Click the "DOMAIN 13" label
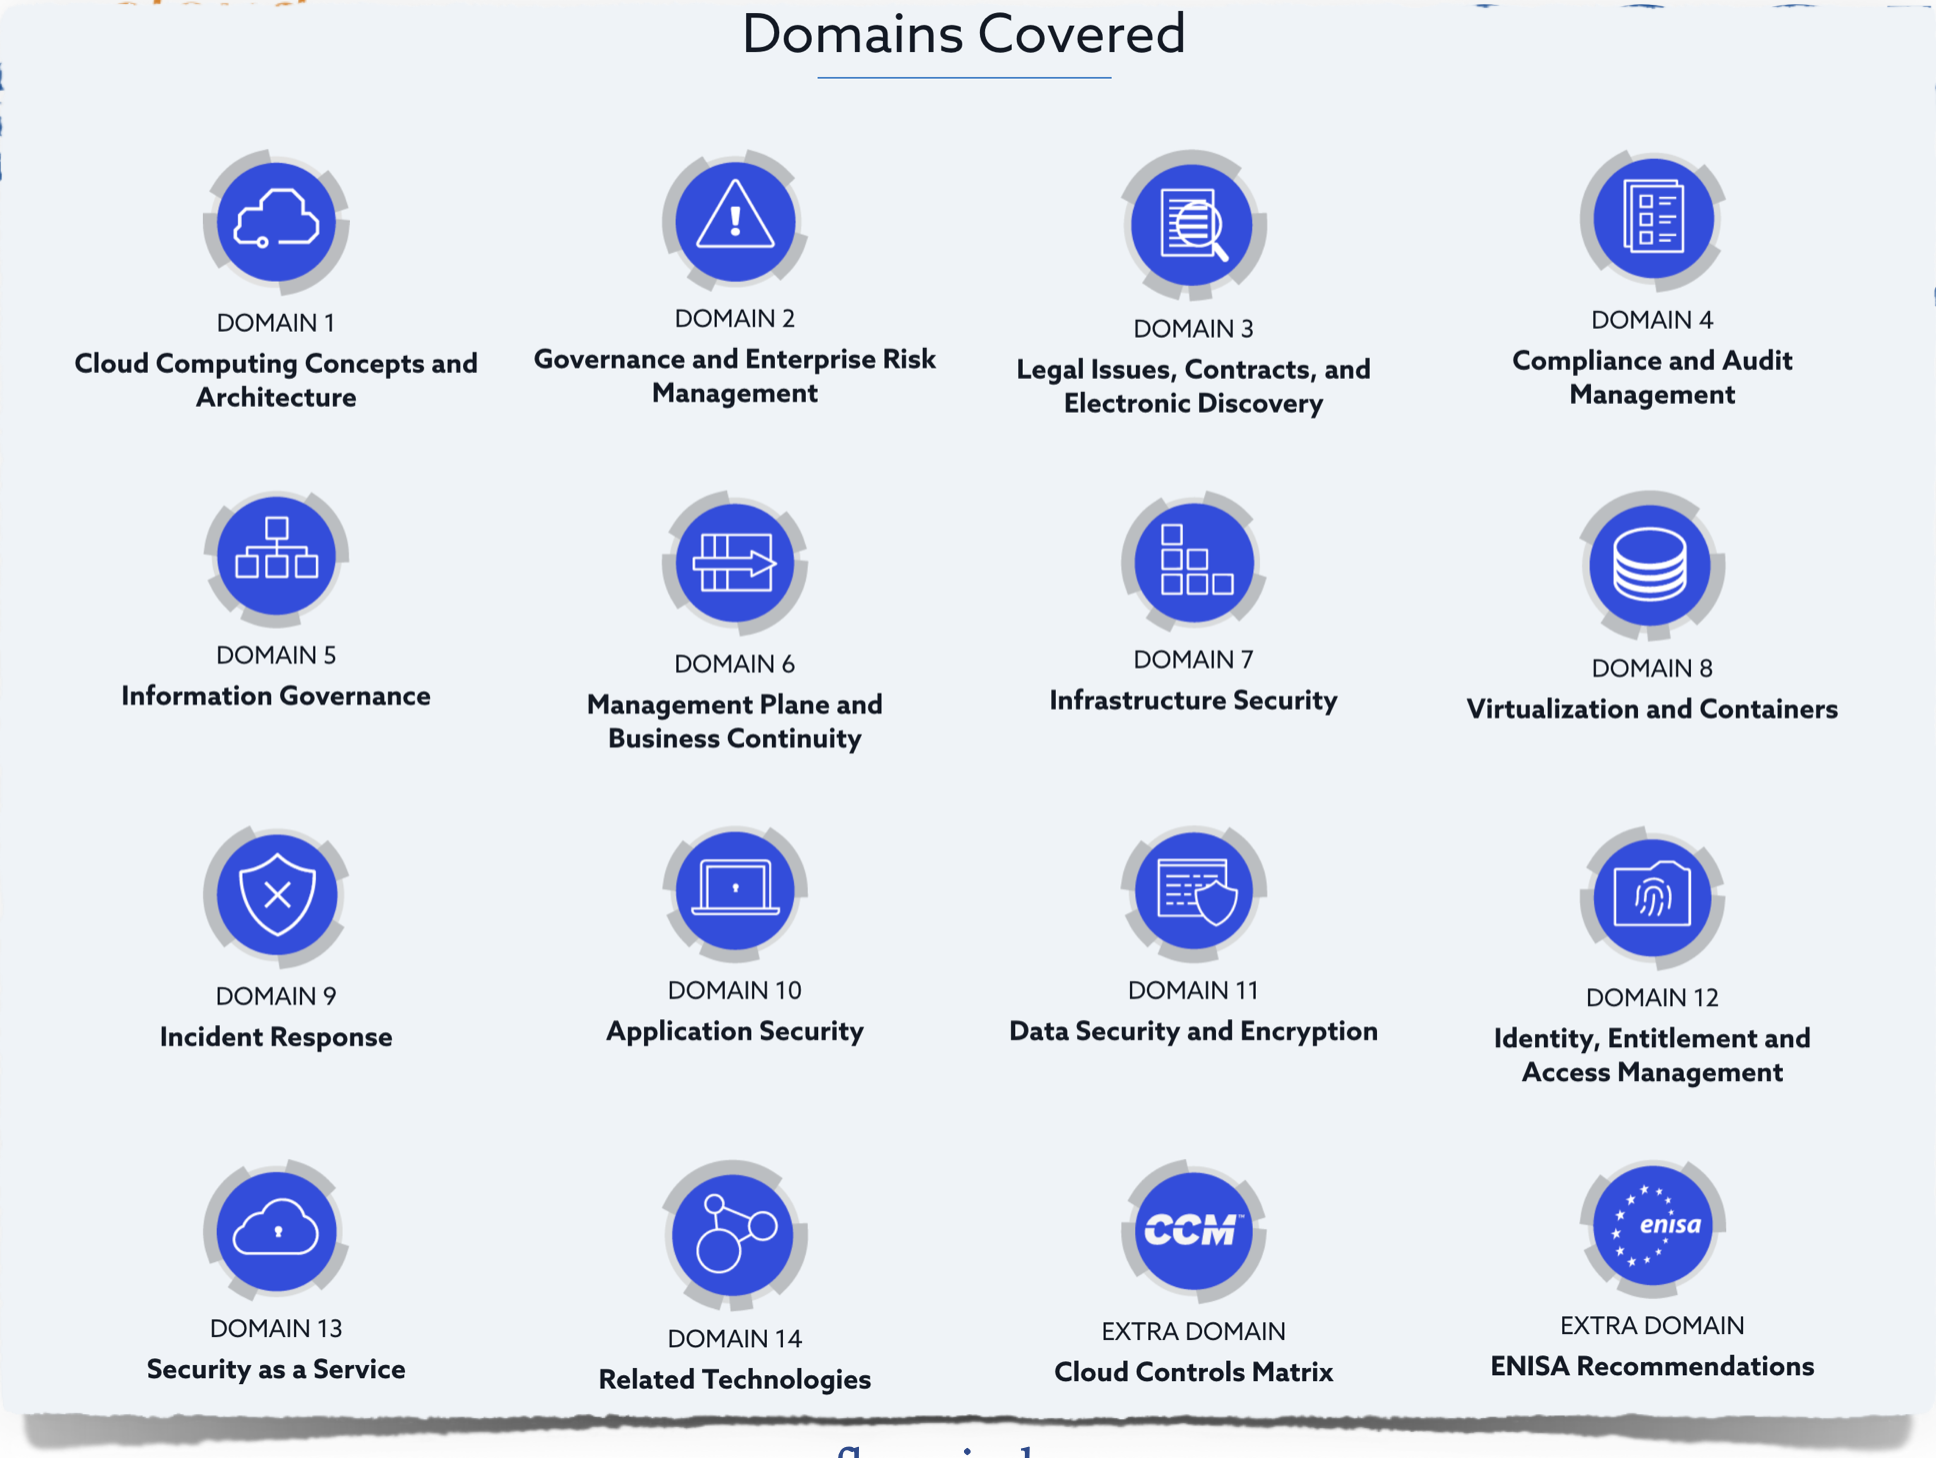1936x1458 pixels. pos(276,1328)
